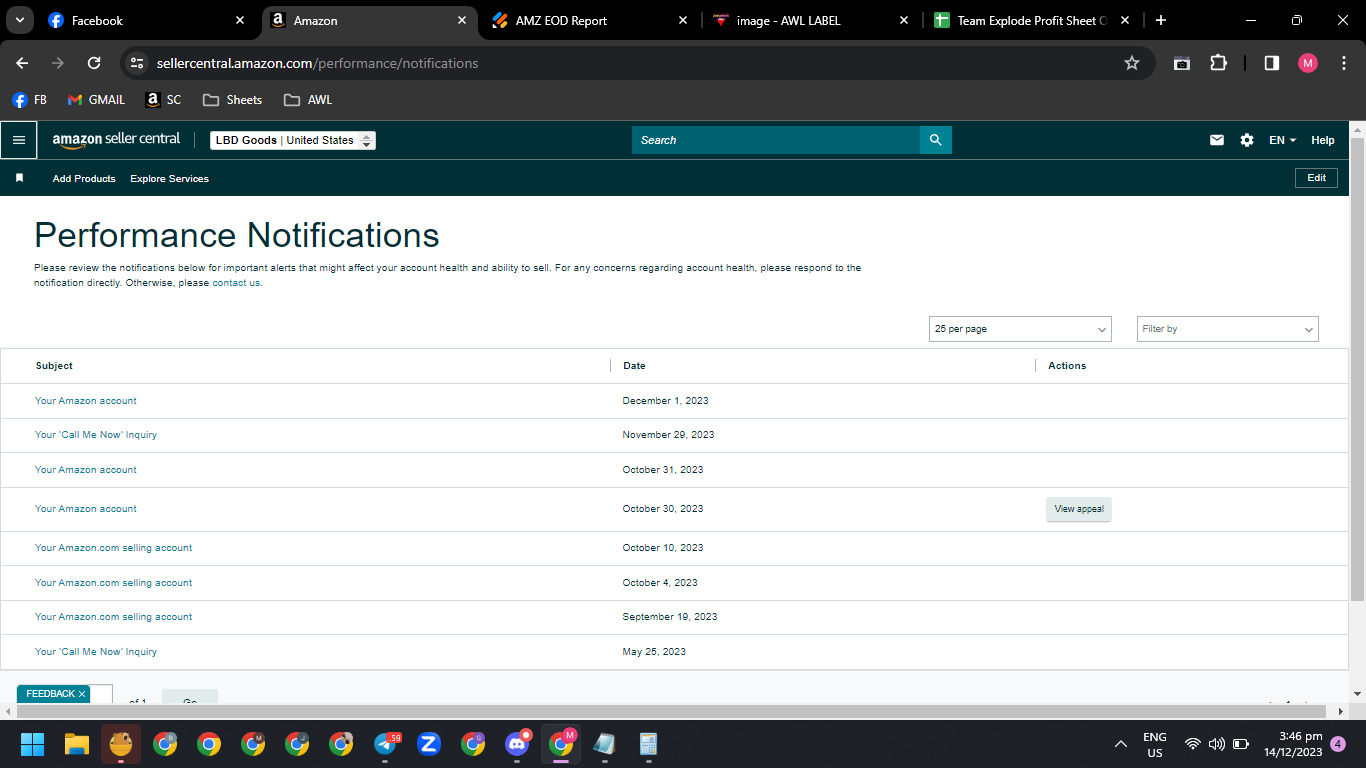Click the Explore Services link
The image size is (1366, 768).
[169, 178]
